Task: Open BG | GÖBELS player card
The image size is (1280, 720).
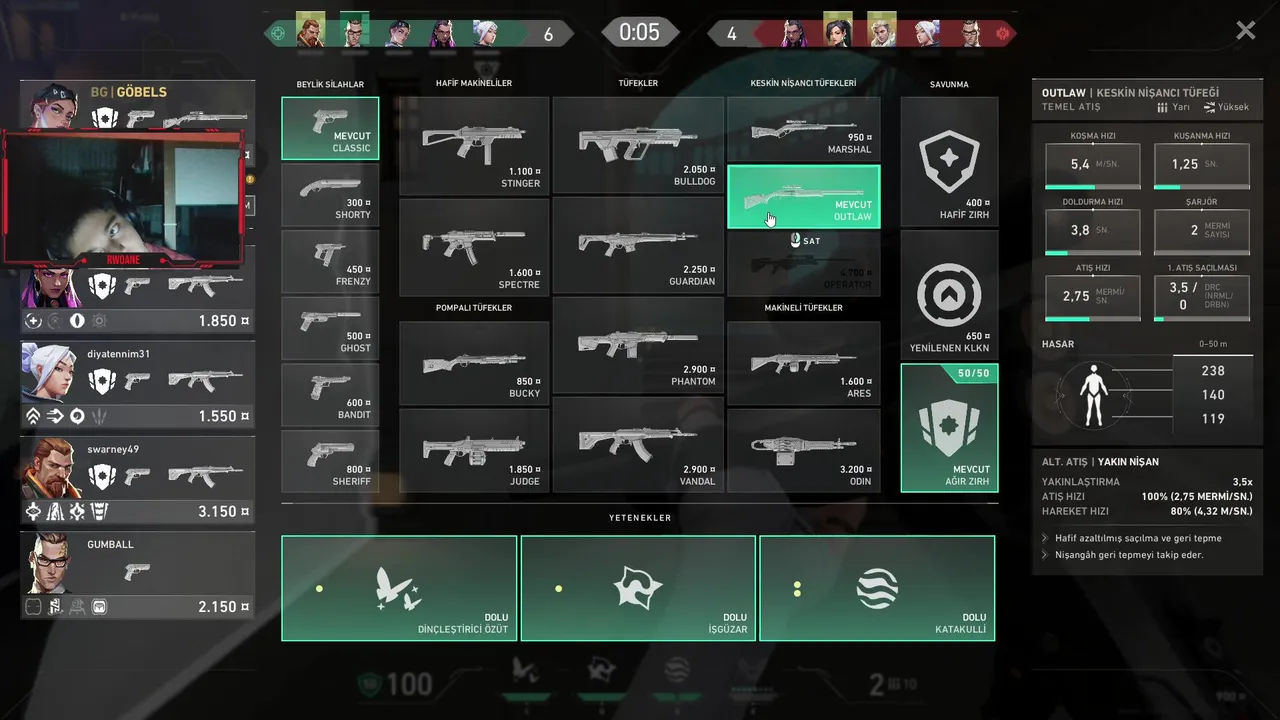Action: [138, 107]
